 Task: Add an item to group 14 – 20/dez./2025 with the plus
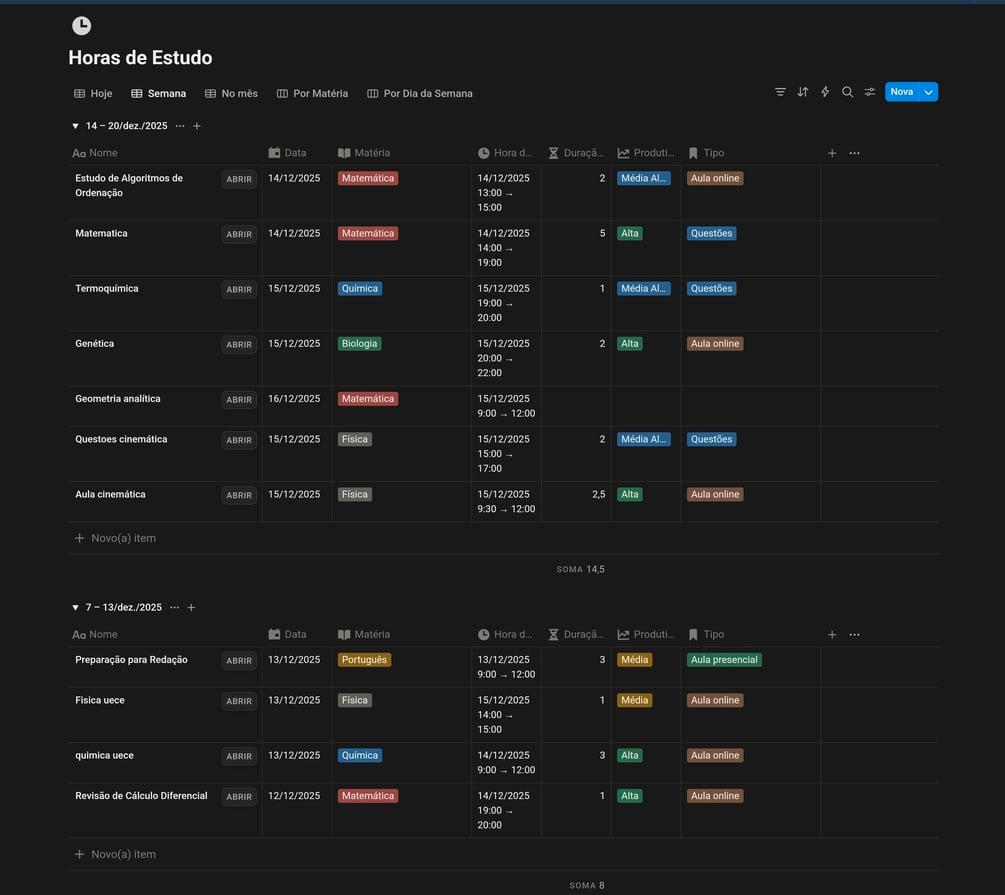[x=197, y=126]
